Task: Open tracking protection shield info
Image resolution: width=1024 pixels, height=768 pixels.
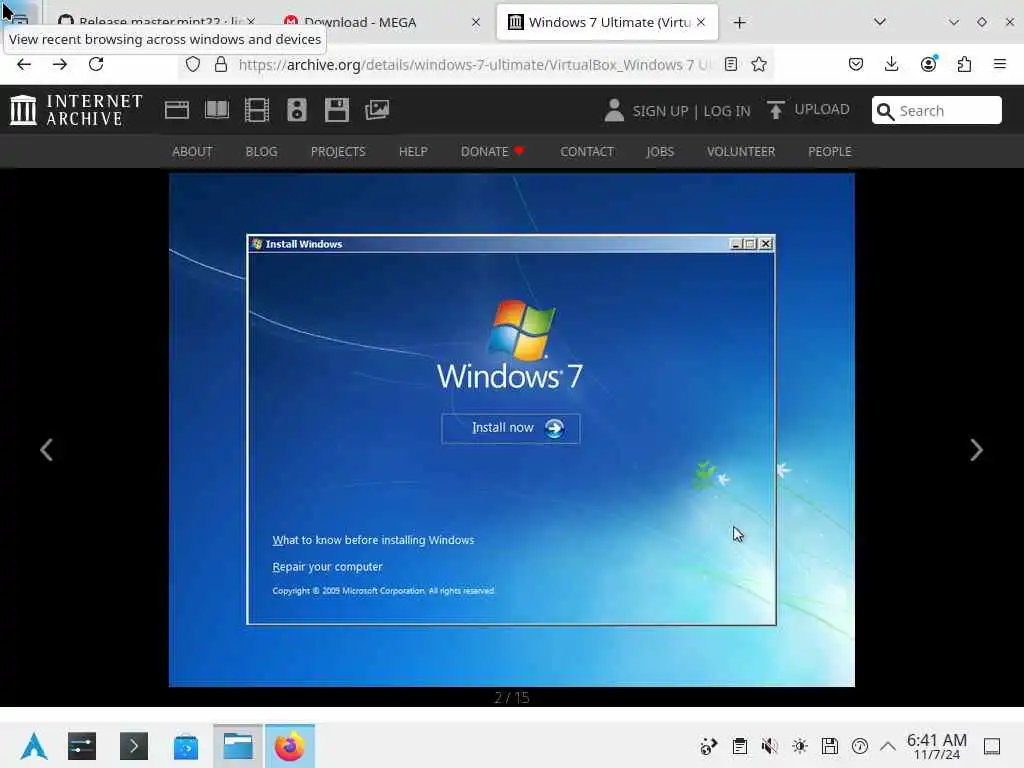Action: tap(193, 64)
